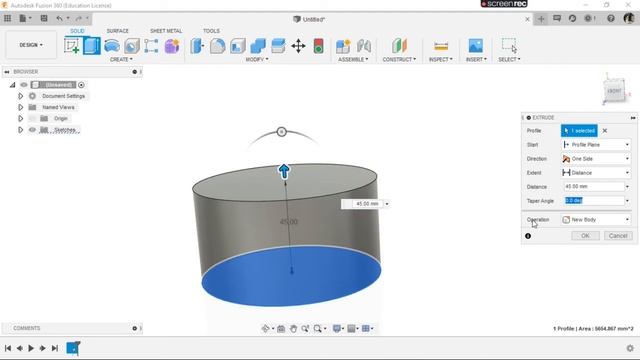Image resolution: width=640 pixels, height=360 pixels.
Task: Open the Start Profile Plane dropdown
Action: 596,144
